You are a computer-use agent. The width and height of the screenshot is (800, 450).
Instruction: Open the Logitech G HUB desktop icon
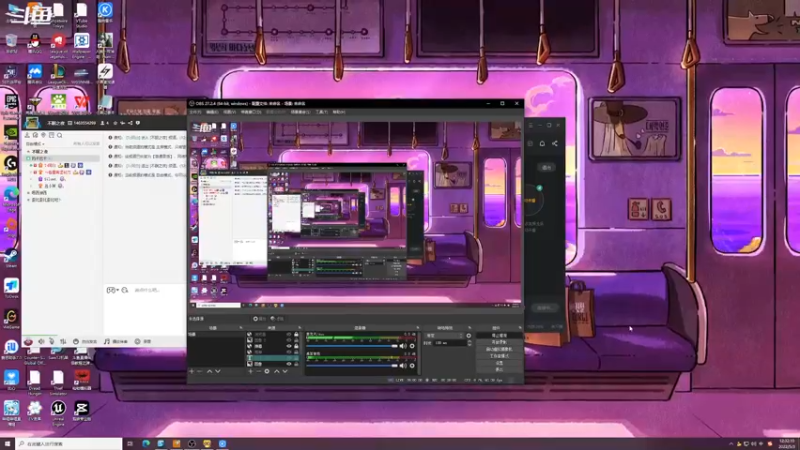11,163
